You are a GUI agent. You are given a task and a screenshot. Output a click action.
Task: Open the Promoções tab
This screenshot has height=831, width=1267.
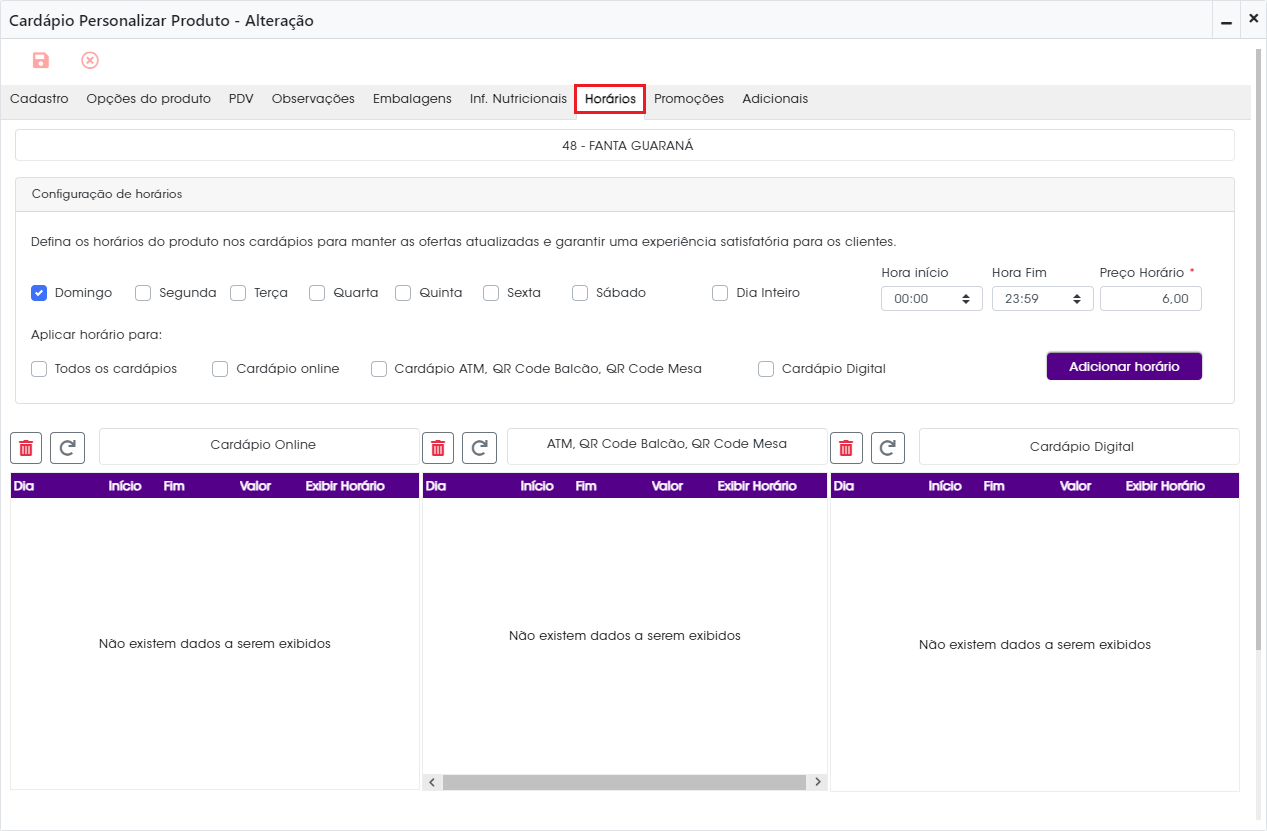pyautogui.click(x=689, y=99)
